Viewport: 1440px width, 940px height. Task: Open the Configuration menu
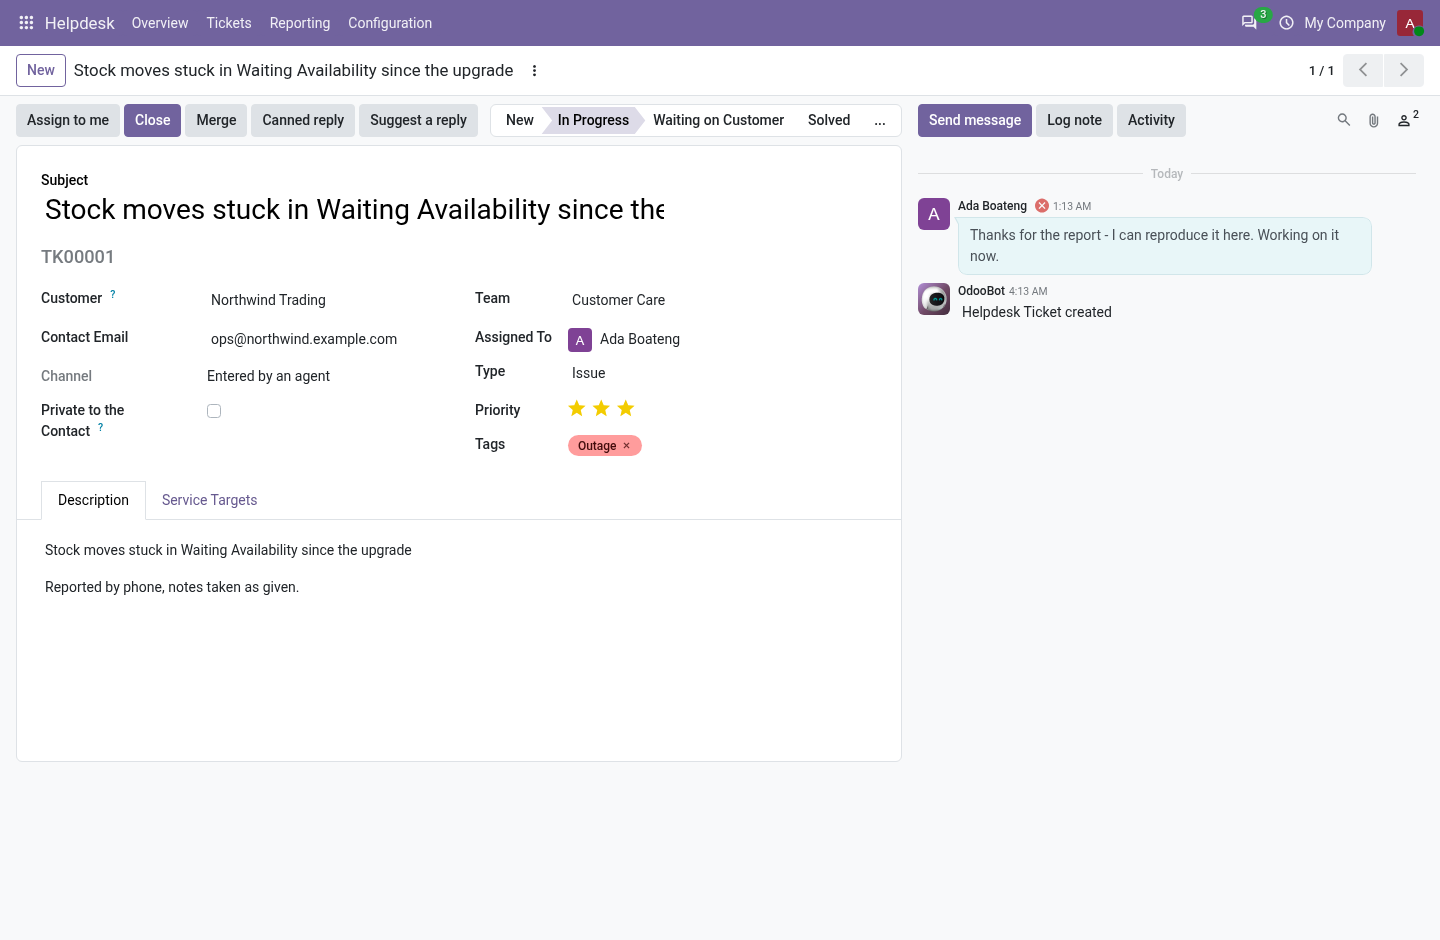[x=390, y=23]
